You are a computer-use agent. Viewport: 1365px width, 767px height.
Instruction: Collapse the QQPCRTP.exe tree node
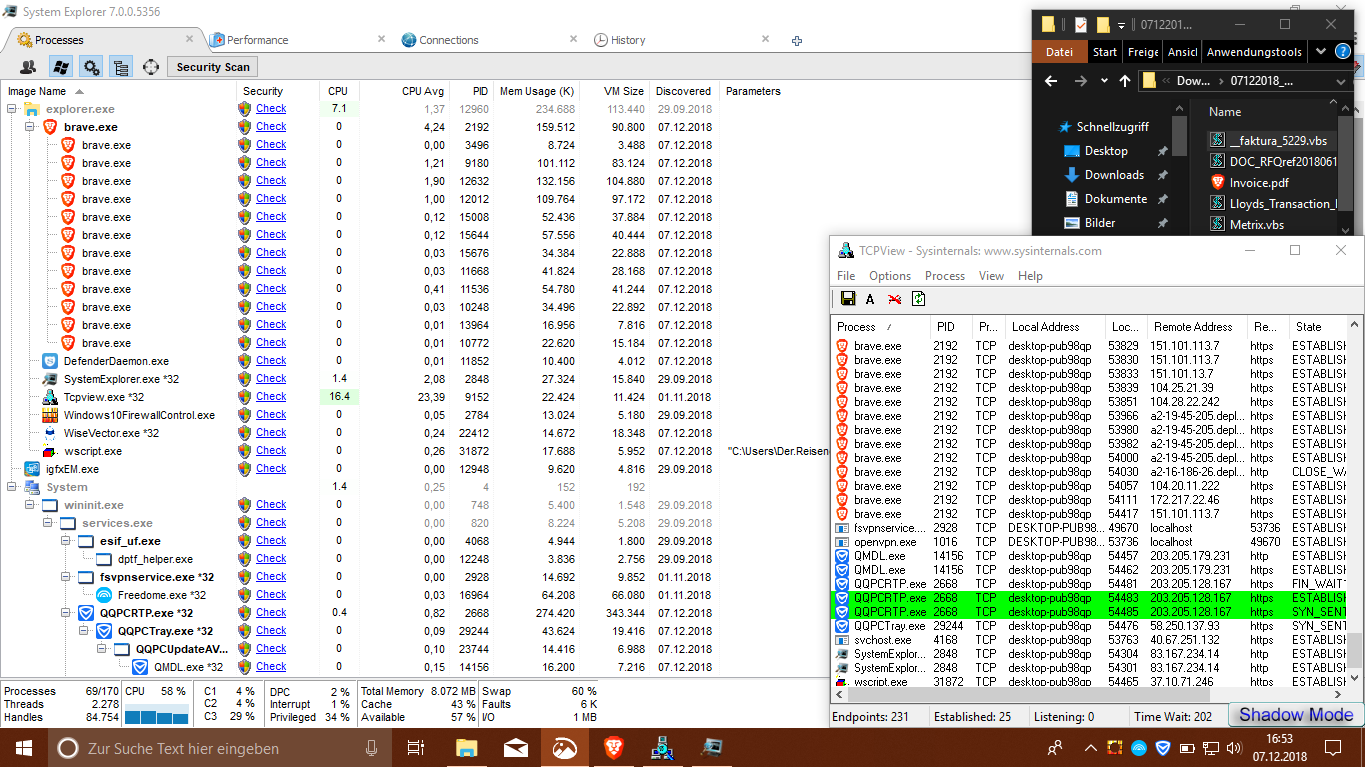coord(66,613)
